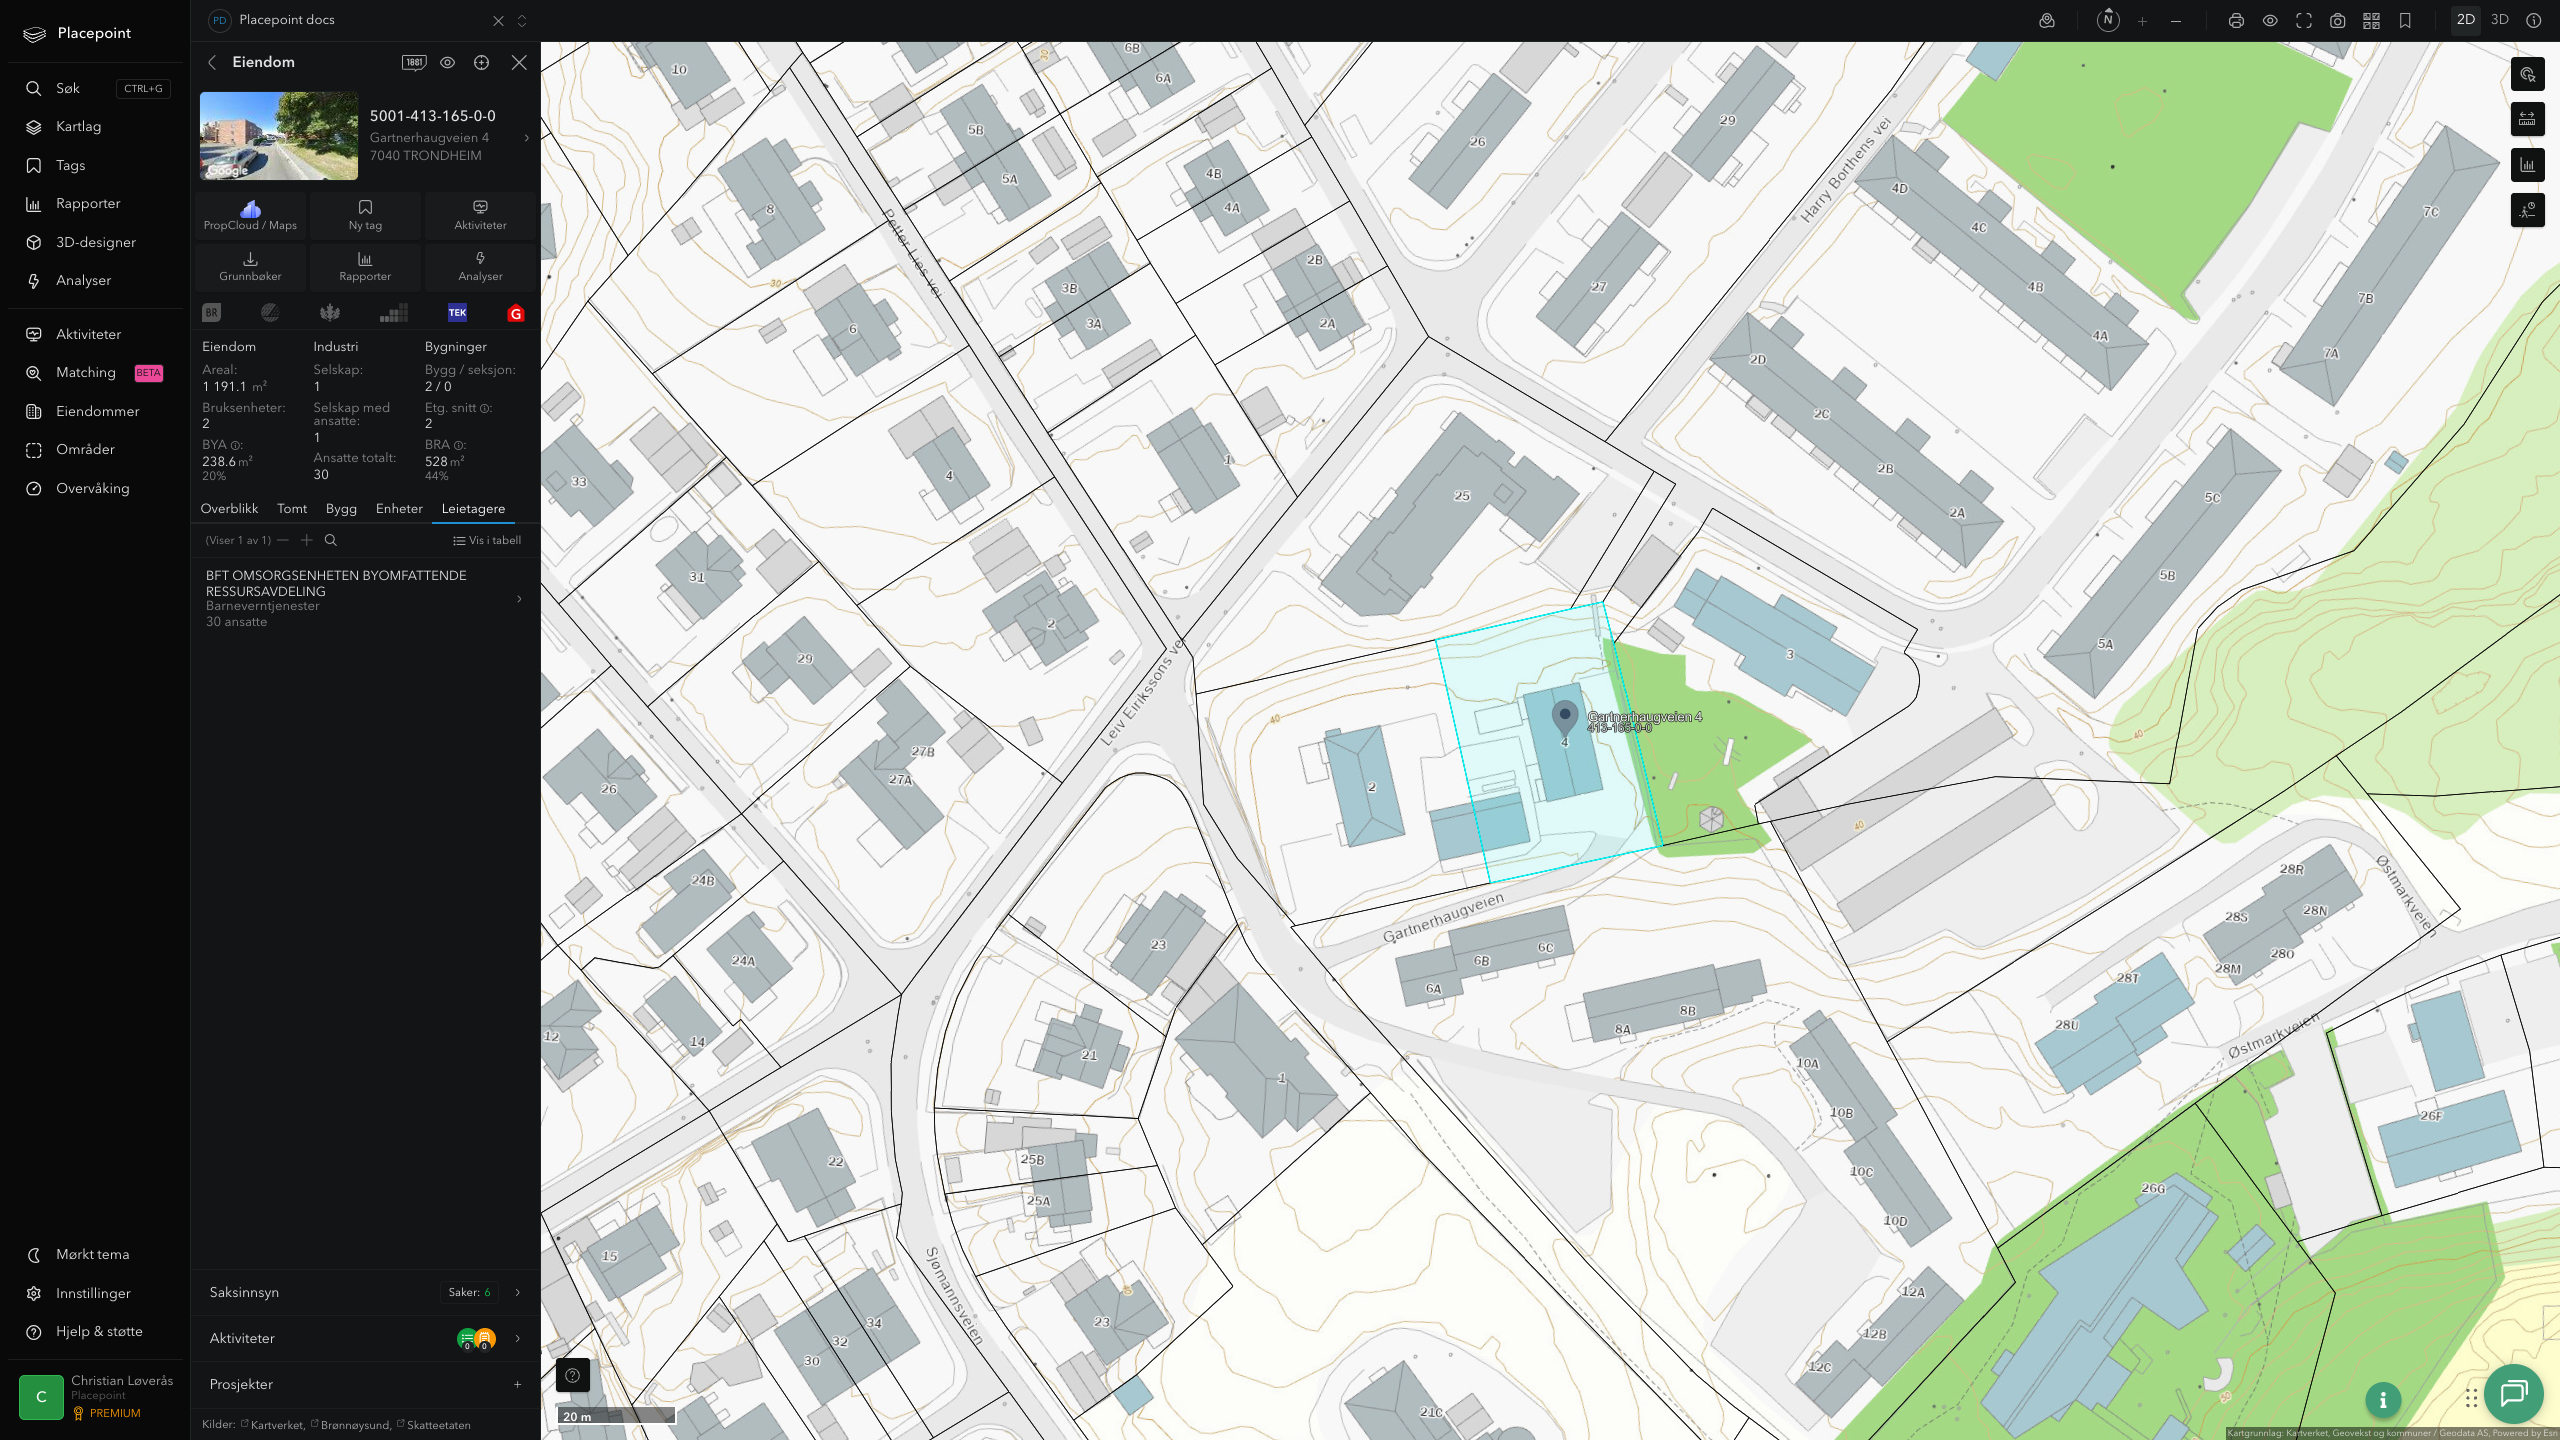Click the map location layers icon in top bar
The height and width of the screenshot is (1440, 2560).
coord(2047,20)
